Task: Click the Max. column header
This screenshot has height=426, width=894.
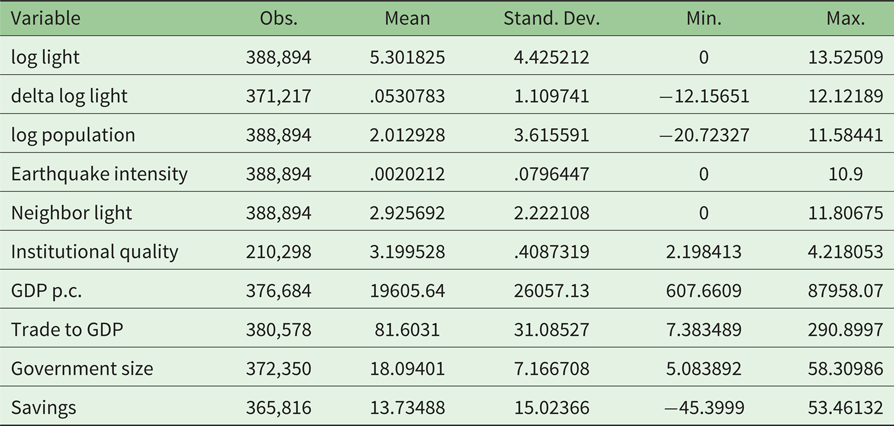Action: [x=844, y=19]
